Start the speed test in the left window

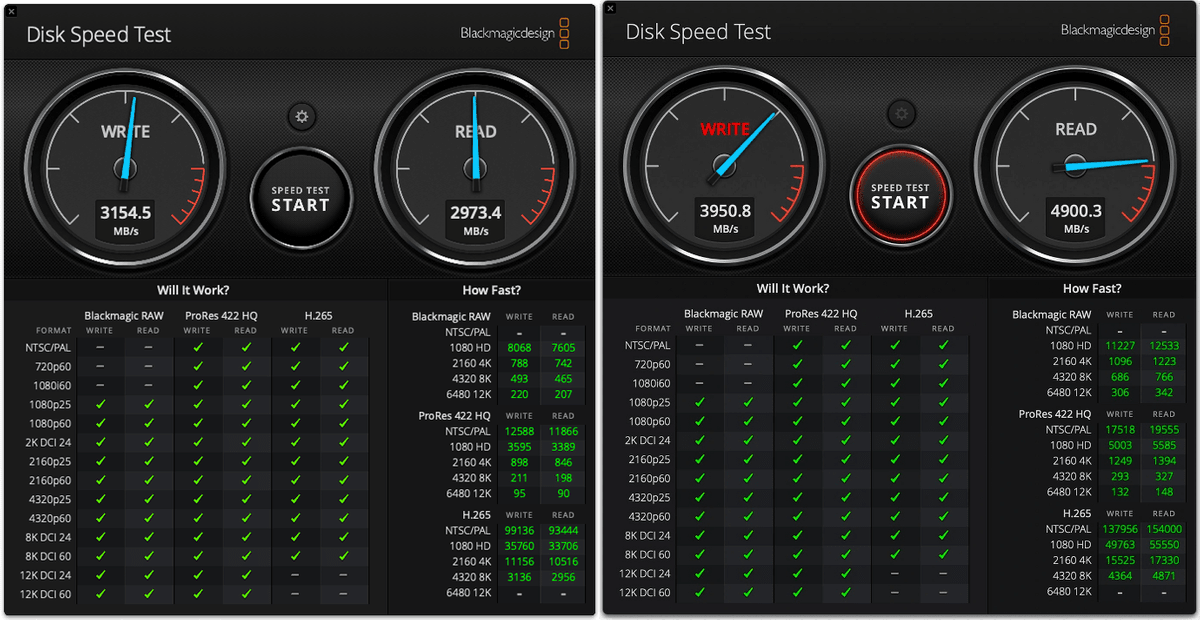300,198
